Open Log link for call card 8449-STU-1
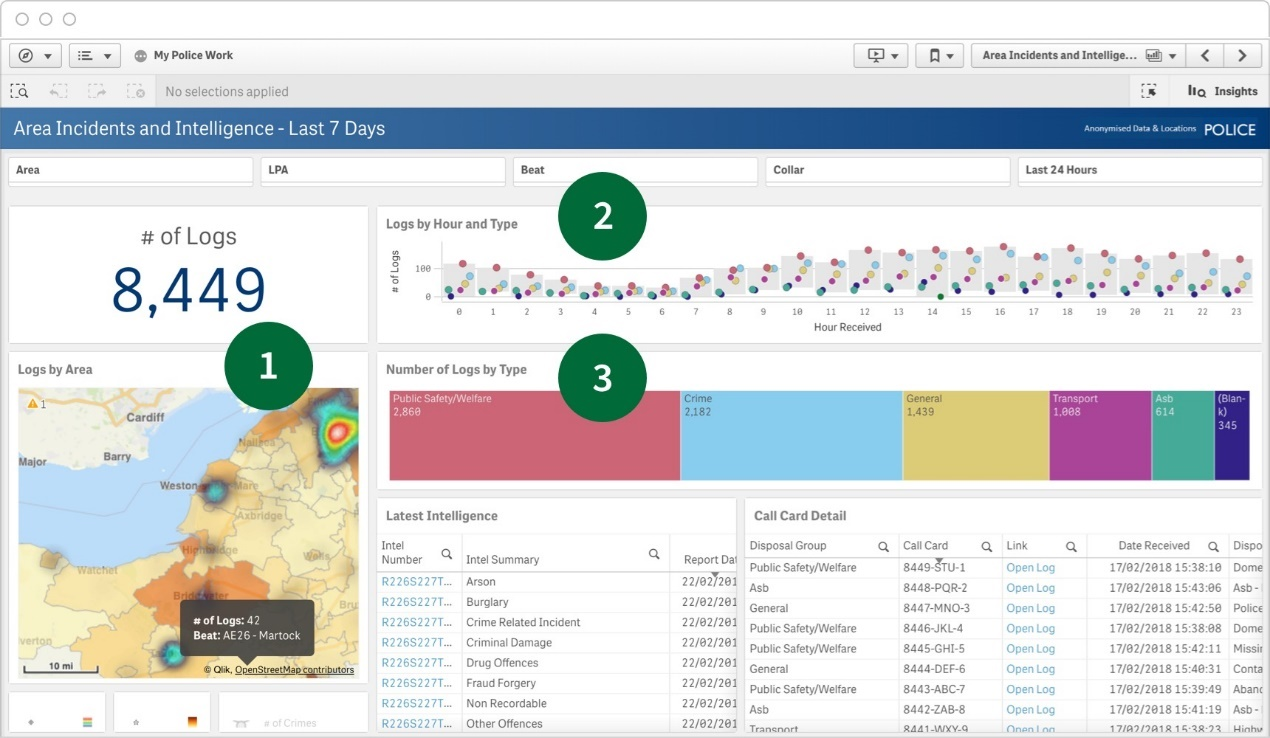 click(1030, 568)
